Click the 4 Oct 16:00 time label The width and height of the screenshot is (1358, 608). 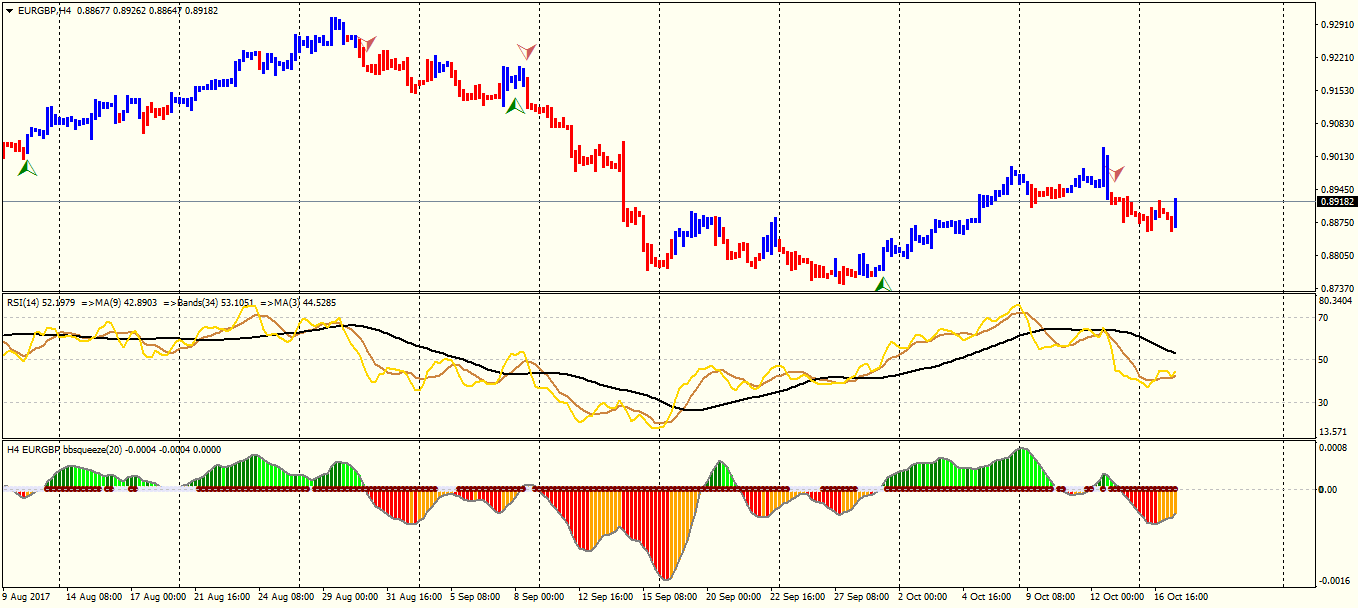point(987,597)
